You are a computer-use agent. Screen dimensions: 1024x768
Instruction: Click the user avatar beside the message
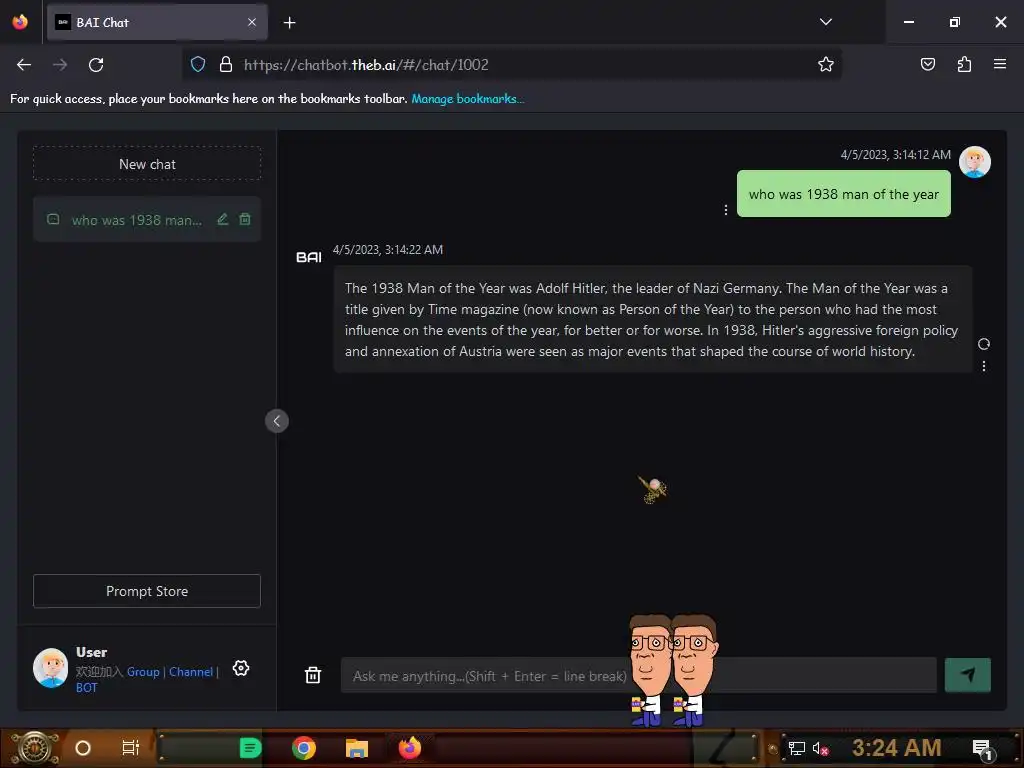tap(974, 162)
